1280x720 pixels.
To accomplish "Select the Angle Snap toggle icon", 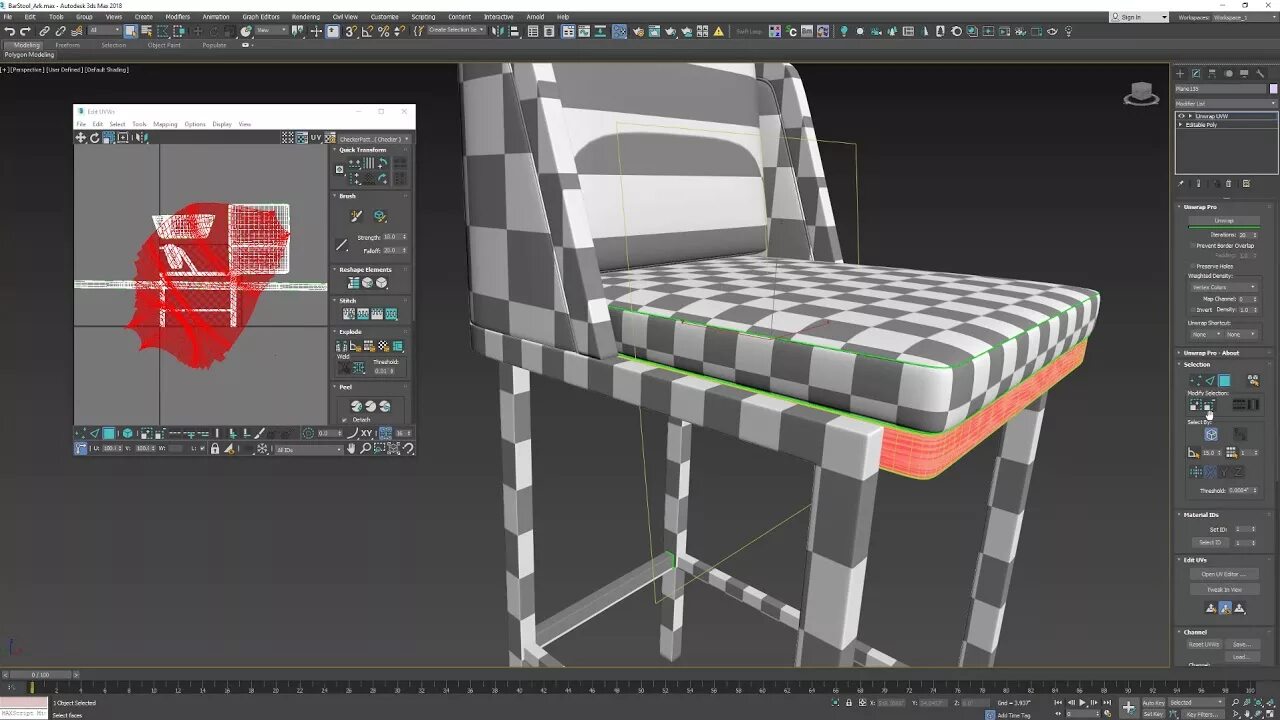I will (x=368, y=31).
